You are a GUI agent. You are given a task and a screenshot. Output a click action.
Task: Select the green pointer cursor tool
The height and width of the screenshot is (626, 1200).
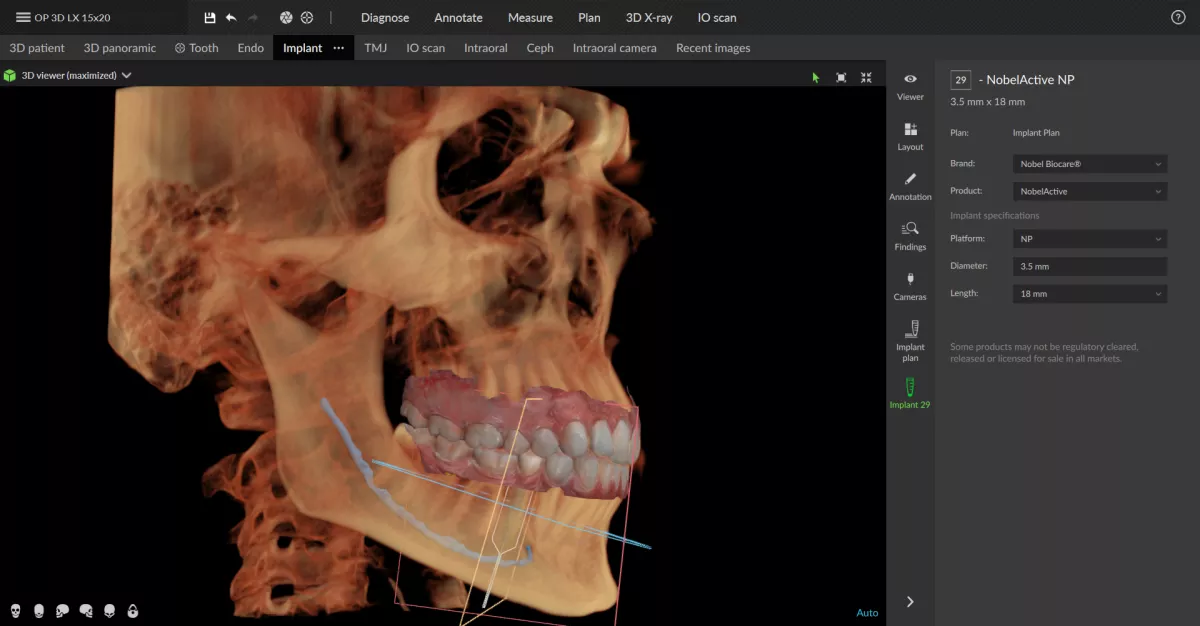click(x=816, y=77)
